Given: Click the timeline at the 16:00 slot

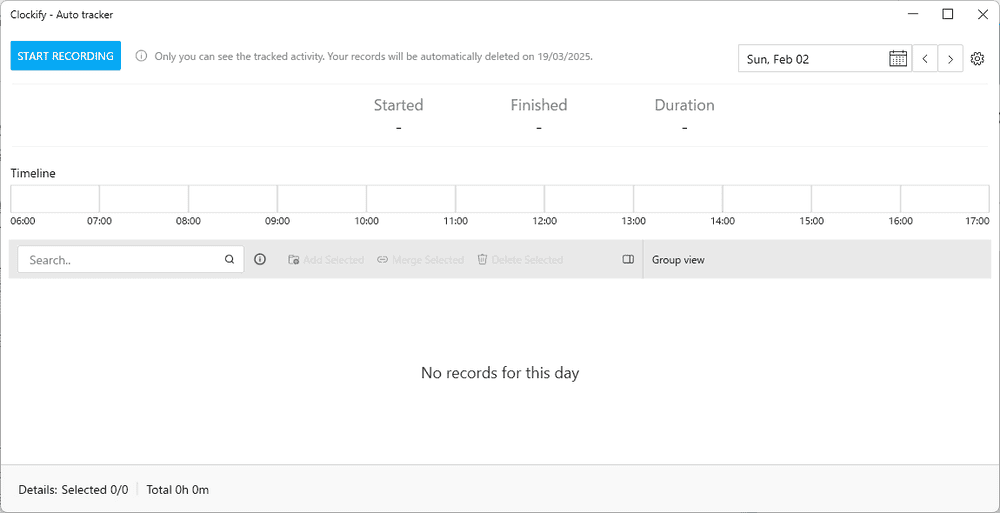Looking at the screenshot, I should [945, 198].
